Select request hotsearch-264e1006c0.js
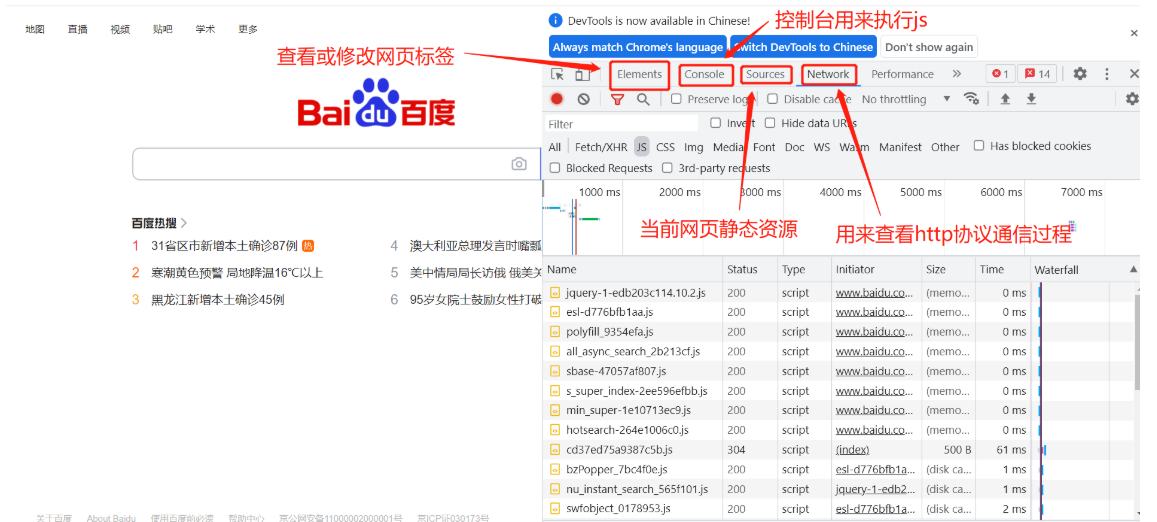 pyautogui.click(x=627, y=430)
